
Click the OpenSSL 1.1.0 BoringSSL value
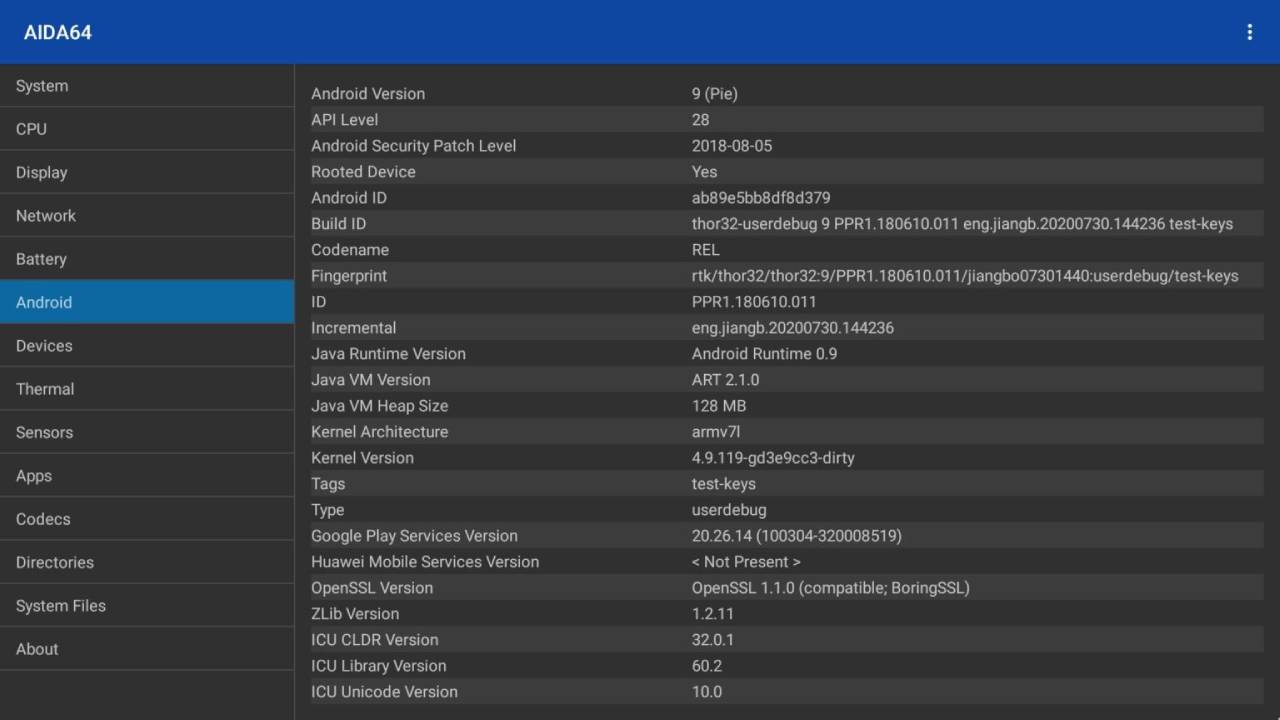[831, 588]
